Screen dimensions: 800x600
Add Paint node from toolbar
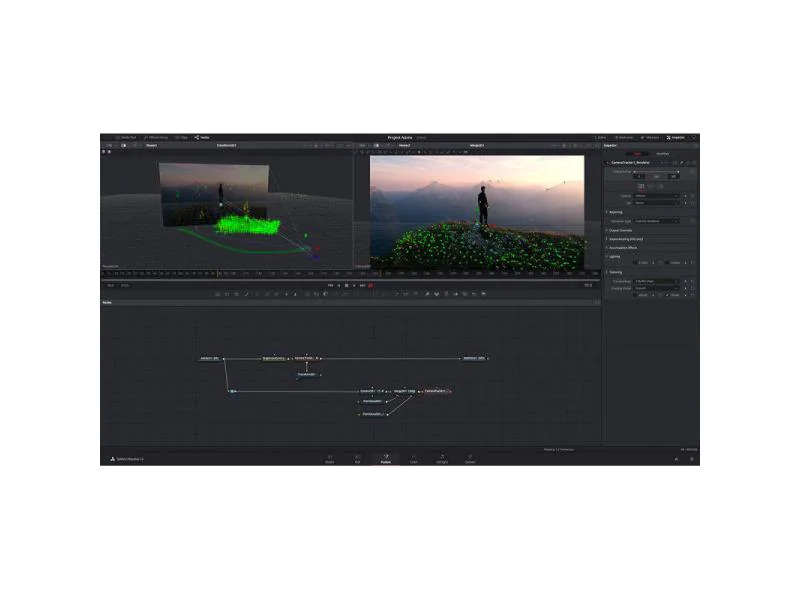pos(246,294)
